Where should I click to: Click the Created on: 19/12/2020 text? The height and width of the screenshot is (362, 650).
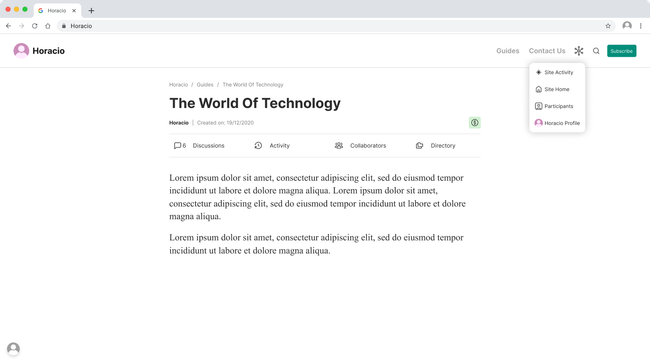pos(225,123)
